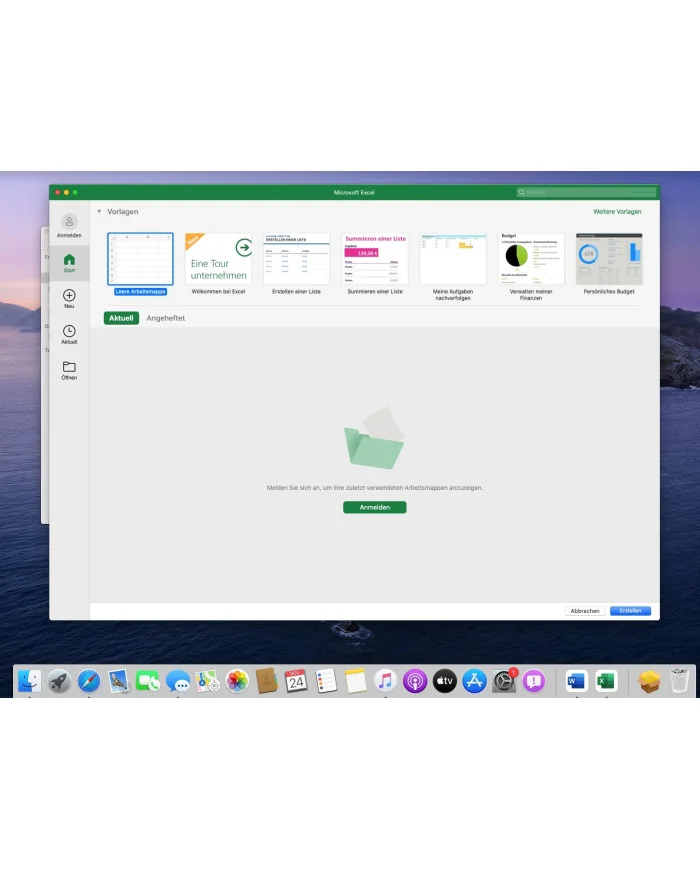Open Reminders from the dock

point(326,681)
